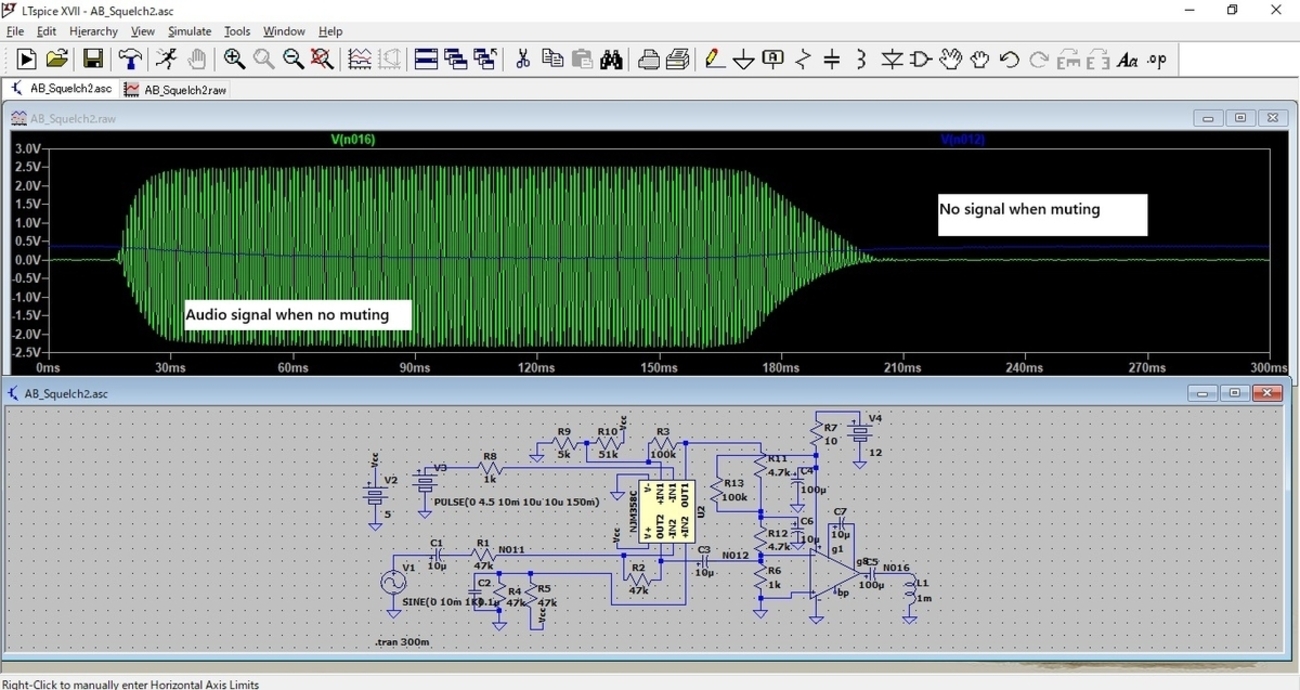Click the Run simulation icon
This screenshot has width=1300, height=690.
(x=166, y=60)
